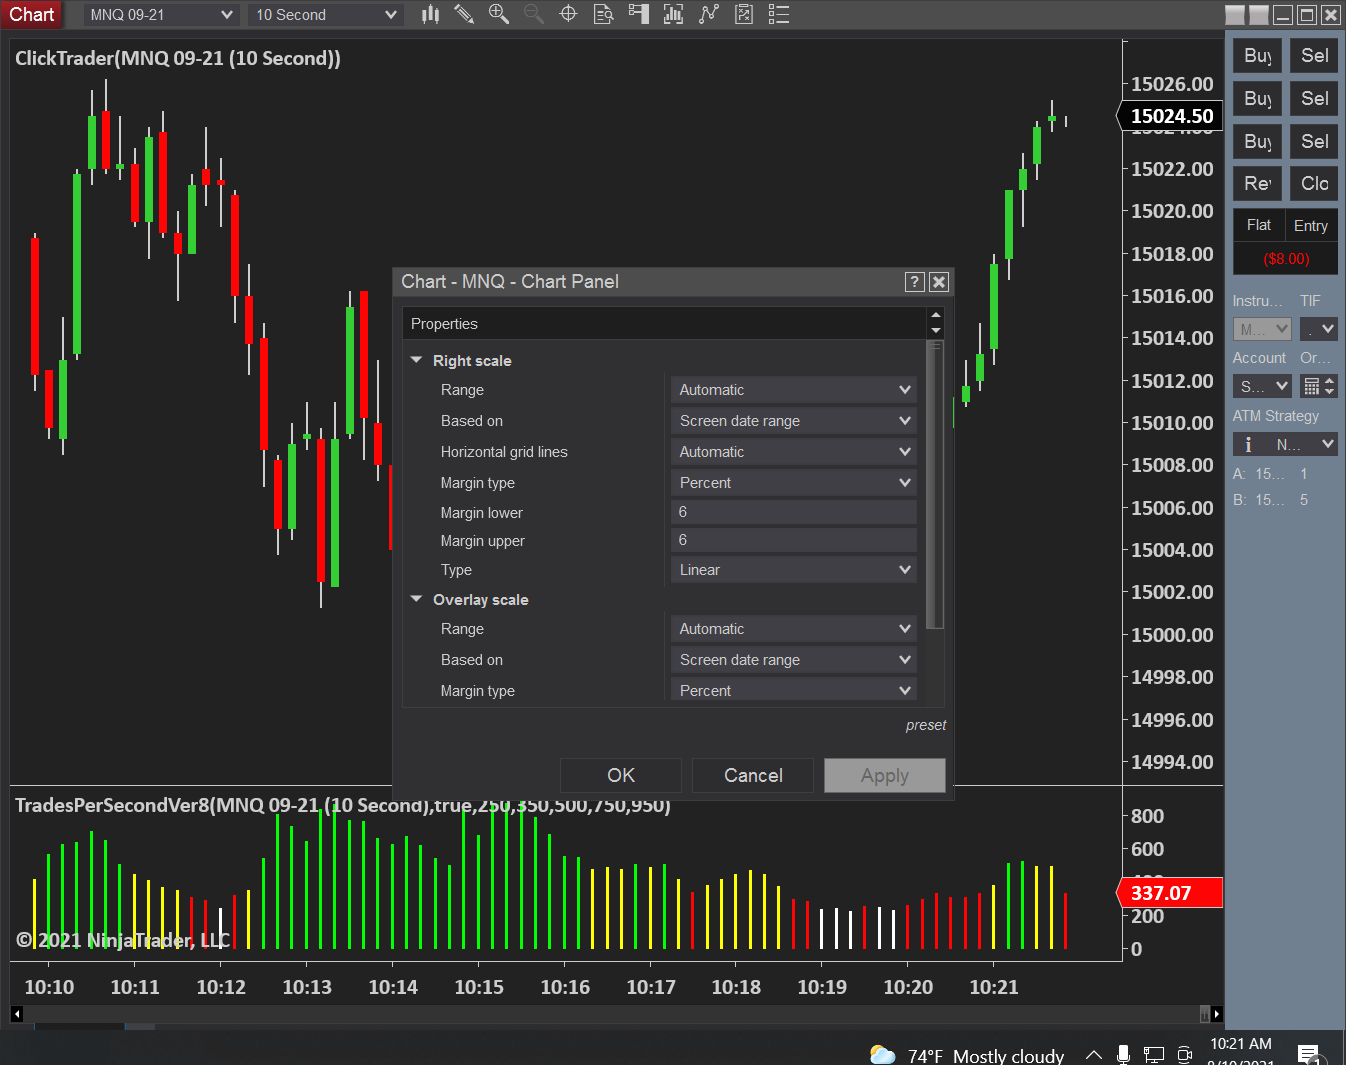Open the network tray icon

(1154, 1054)
